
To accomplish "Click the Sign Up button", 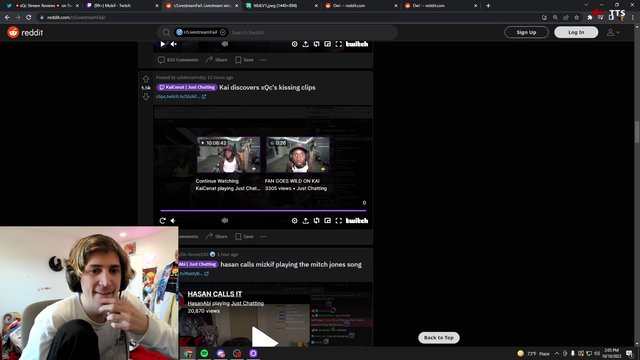I will (x=527, y=32).
